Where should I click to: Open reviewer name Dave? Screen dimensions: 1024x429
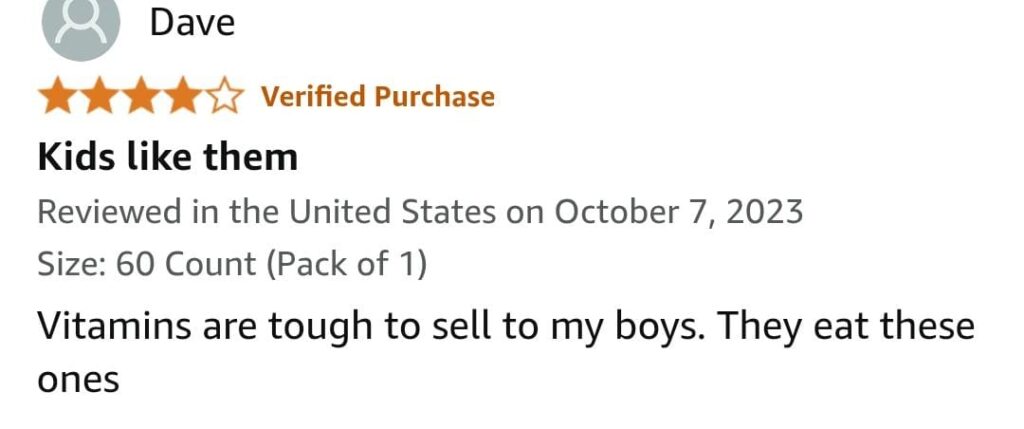[192, 22]
